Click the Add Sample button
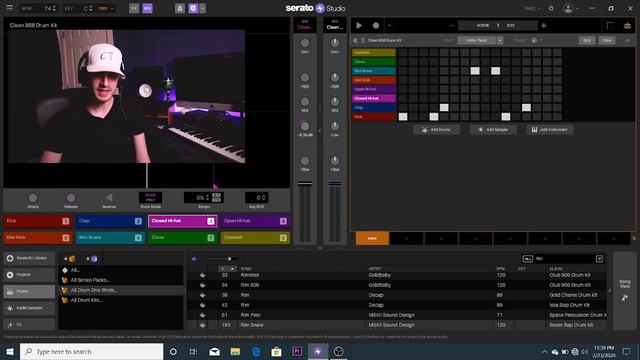The width and height of the screenshot is (640, 360). (x=493, y=130)
